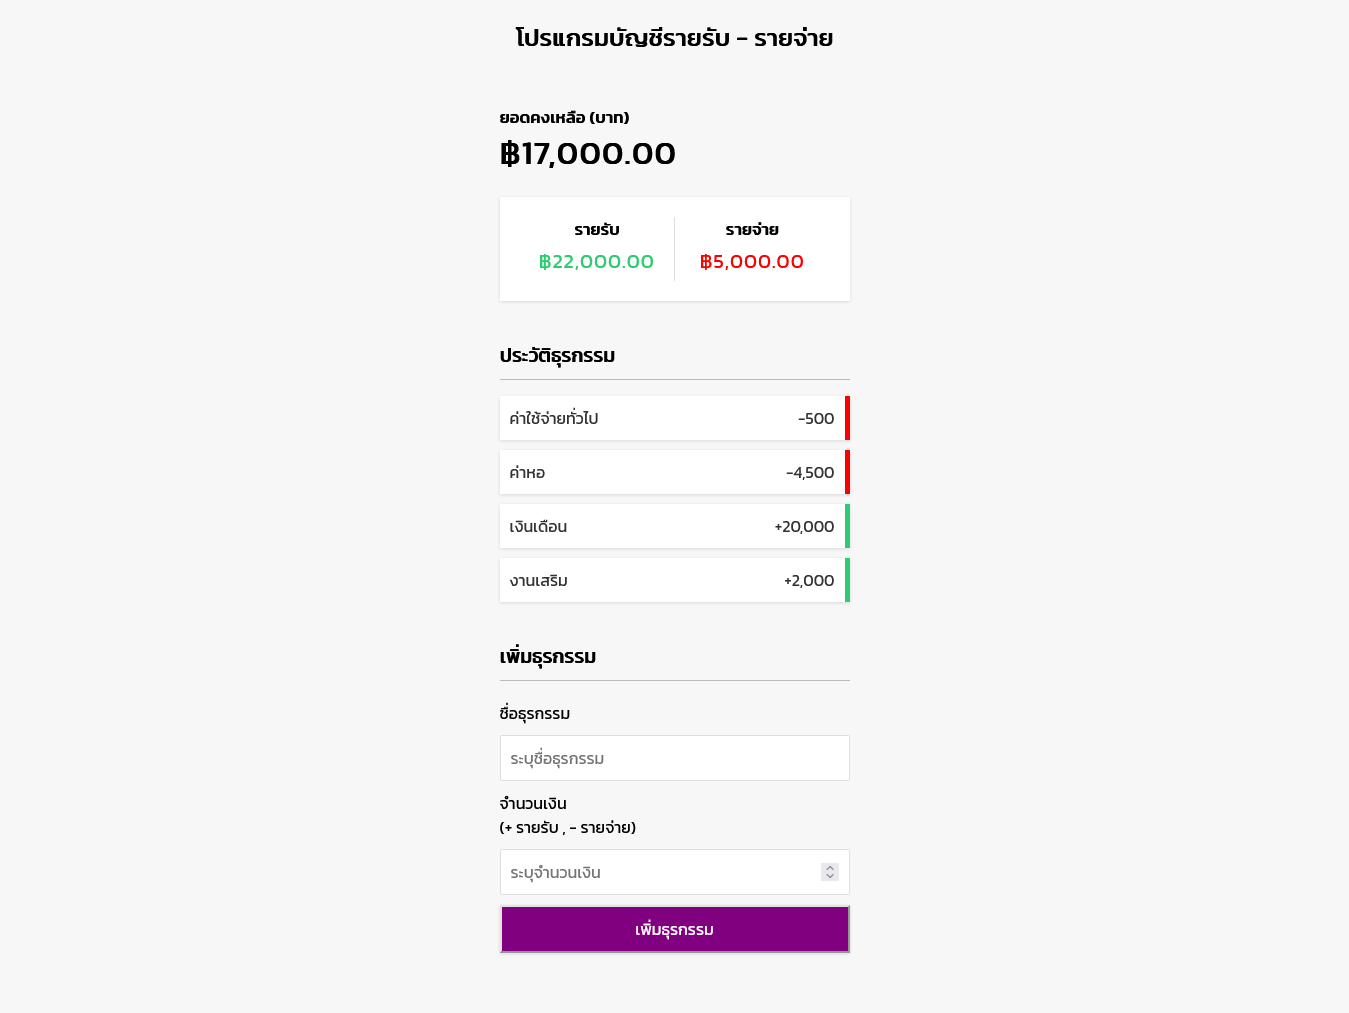Click the เพิ่มธุรกรรม section heading
Screen dimensions: 1349x1013
pos(548,656)
